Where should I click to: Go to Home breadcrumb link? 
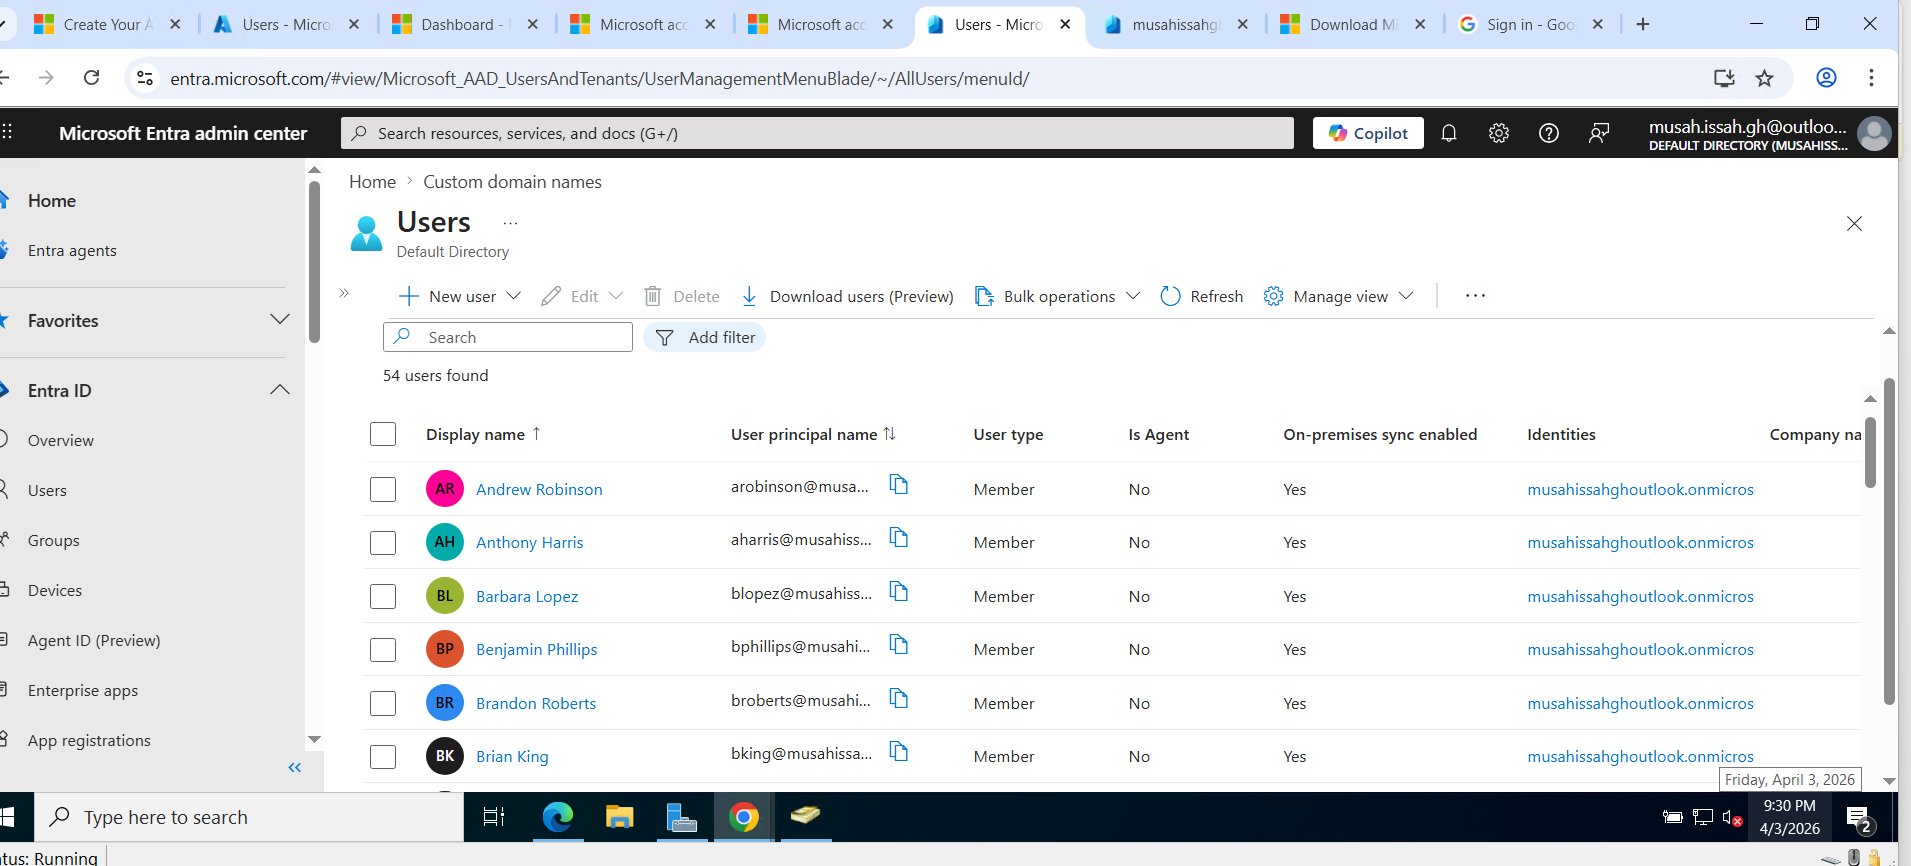click(372, 181)
